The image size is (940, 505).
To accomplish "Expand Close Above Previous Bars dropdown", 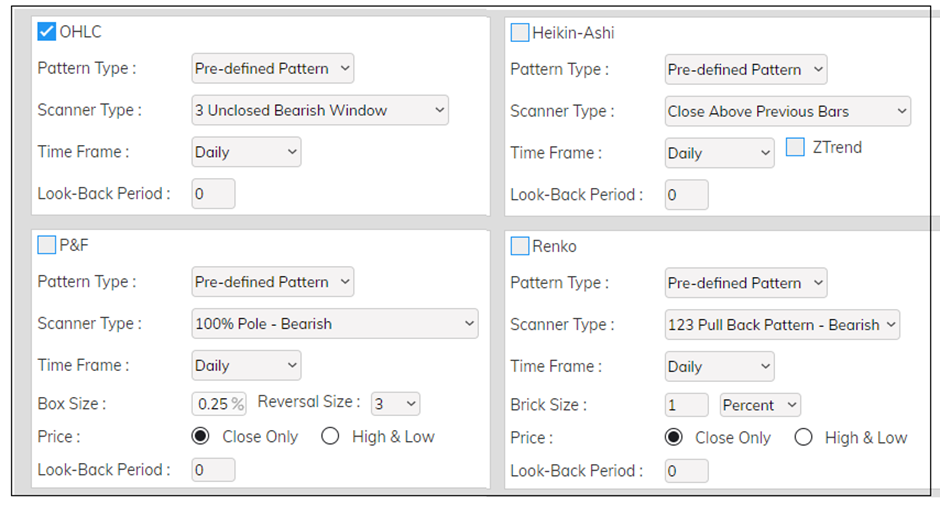I will point(787,111).
